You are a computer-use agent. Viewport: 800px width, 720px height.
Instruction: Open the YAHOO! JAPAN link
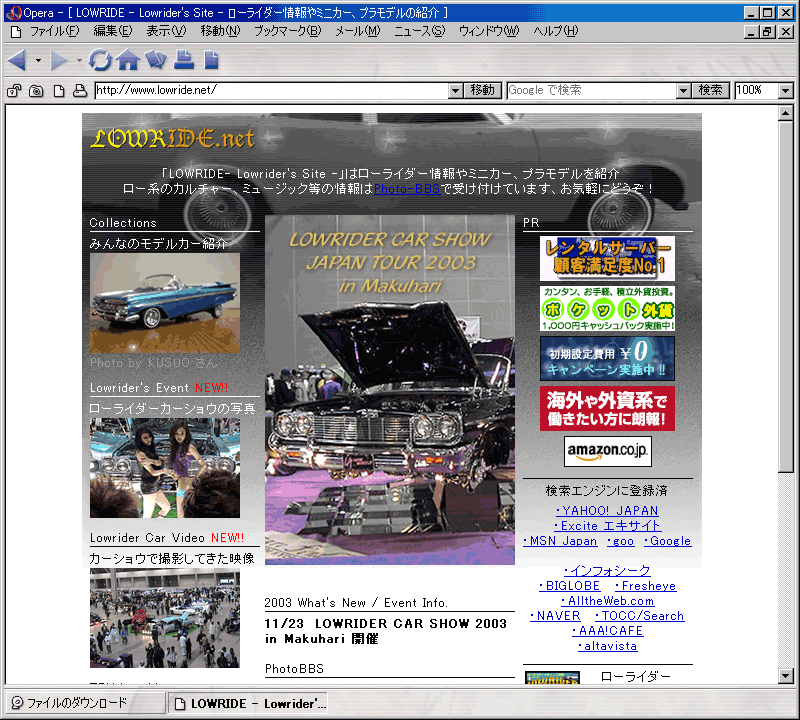(x=607, y=511)
